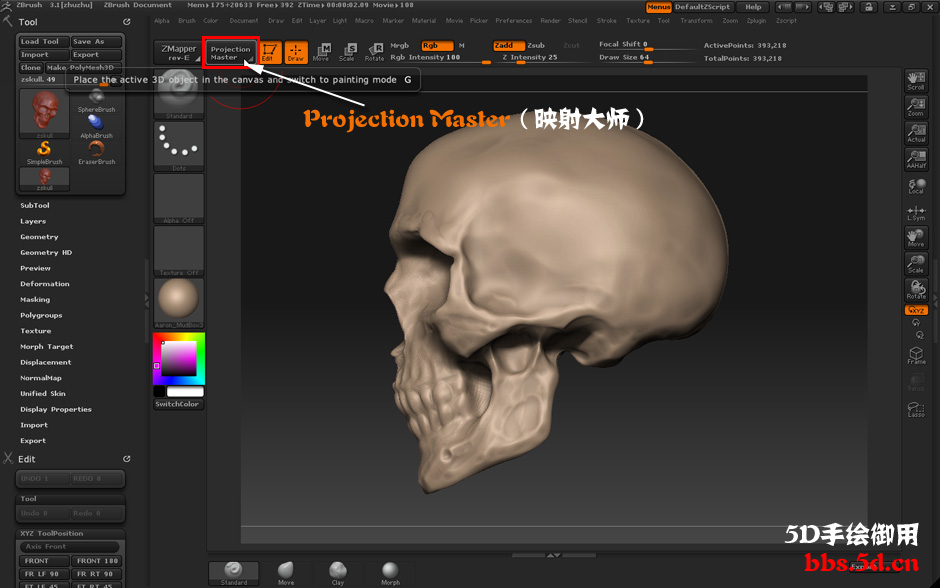940x588 pixels.
Task: Toggle the M material mode
Action: pos(462,46)
